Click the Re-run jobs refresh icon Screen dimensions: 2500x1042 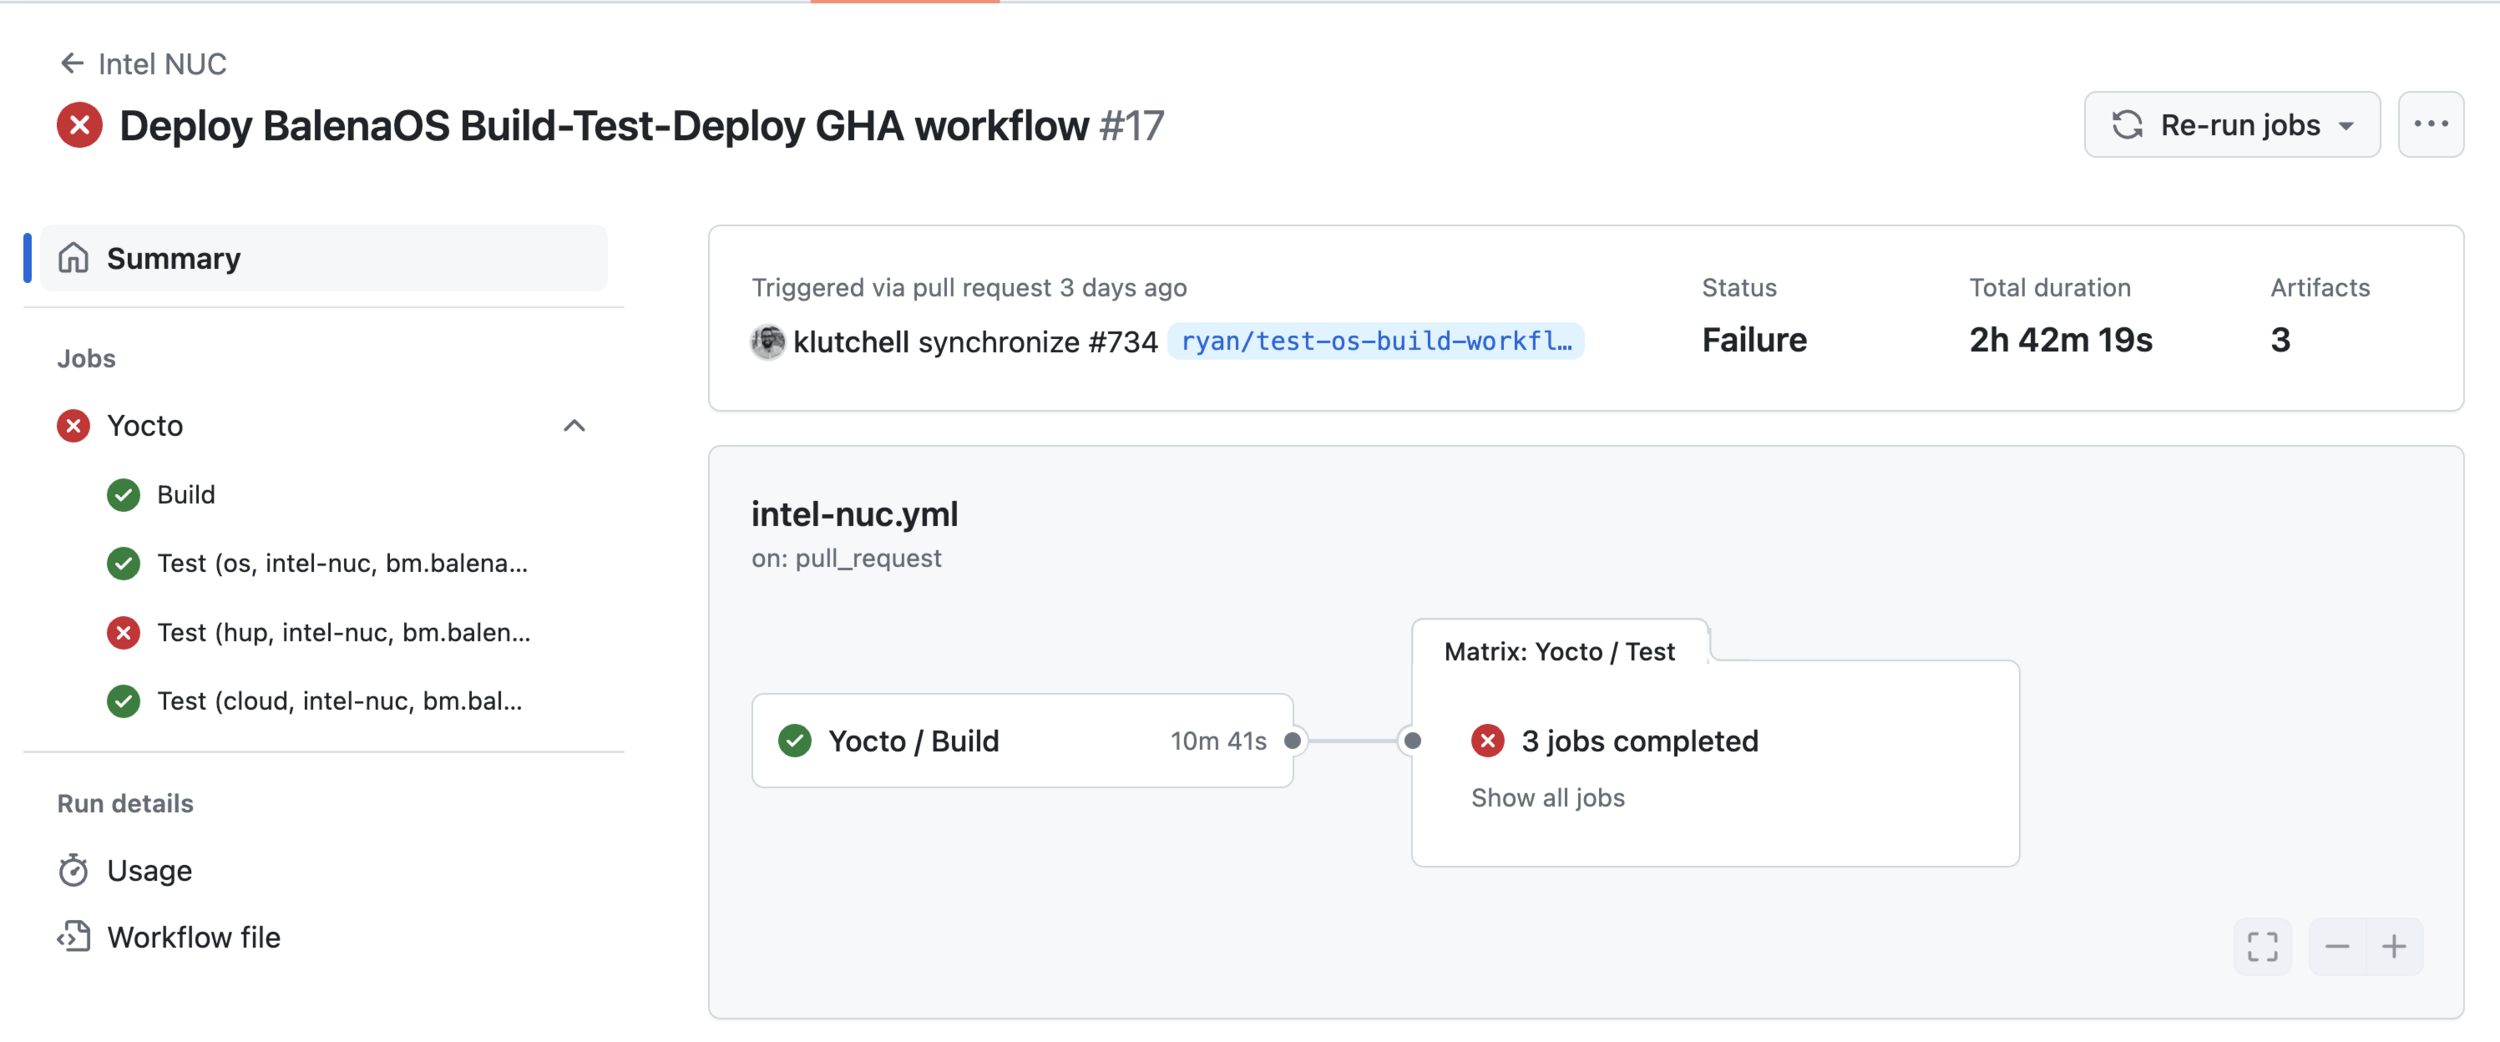[x=2127, y=125]
